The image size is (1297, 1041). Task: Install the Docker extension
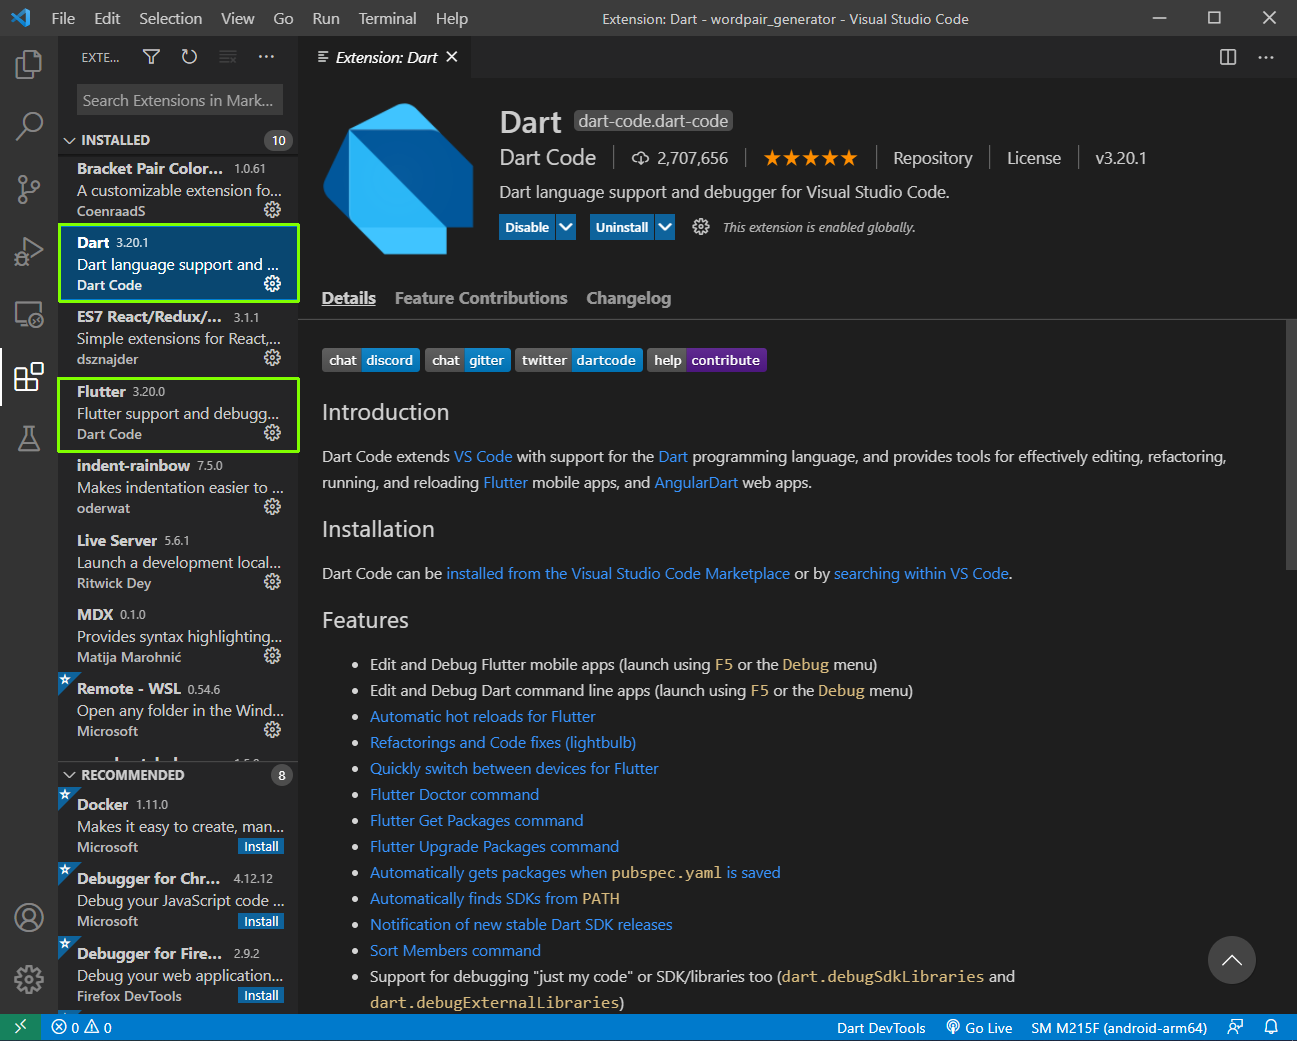[x=261, y=846]
